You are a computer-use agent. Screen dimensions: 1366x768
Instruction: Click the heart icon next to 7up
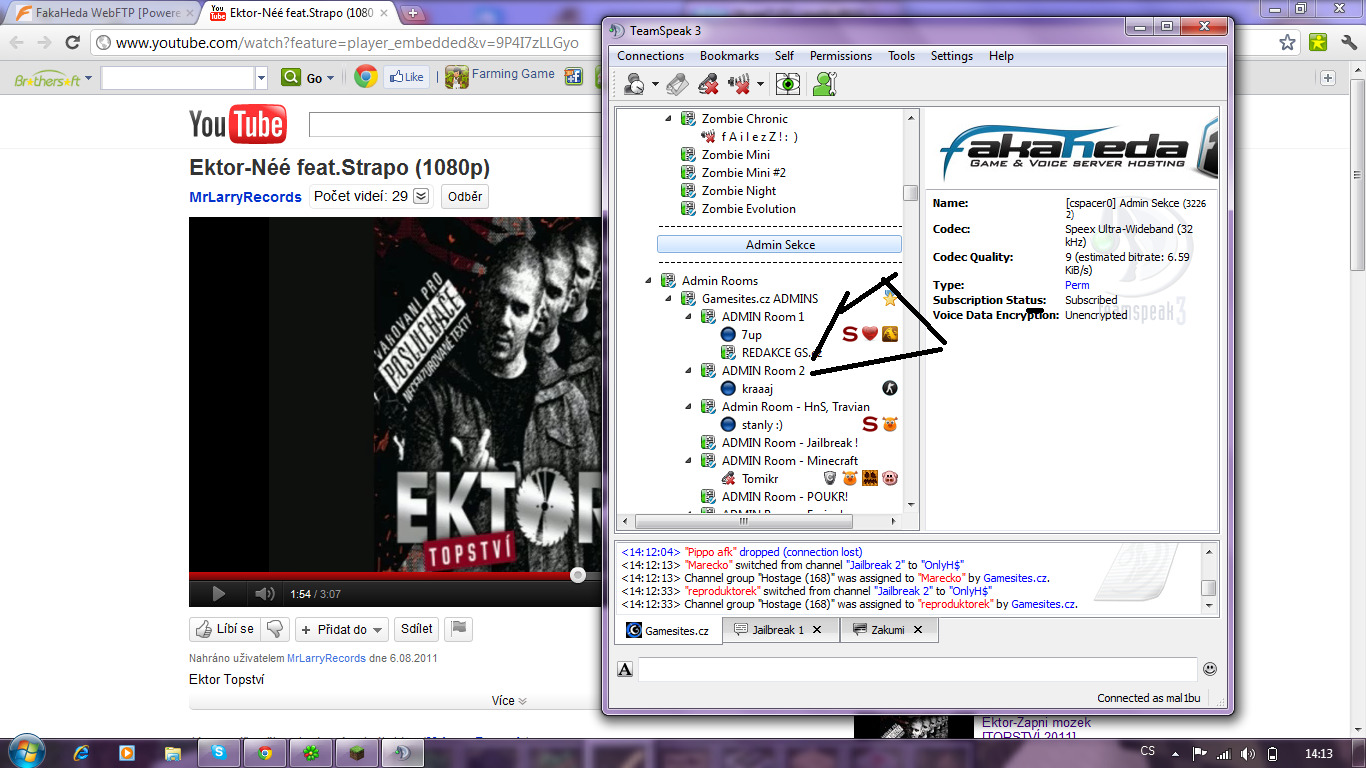869,334
